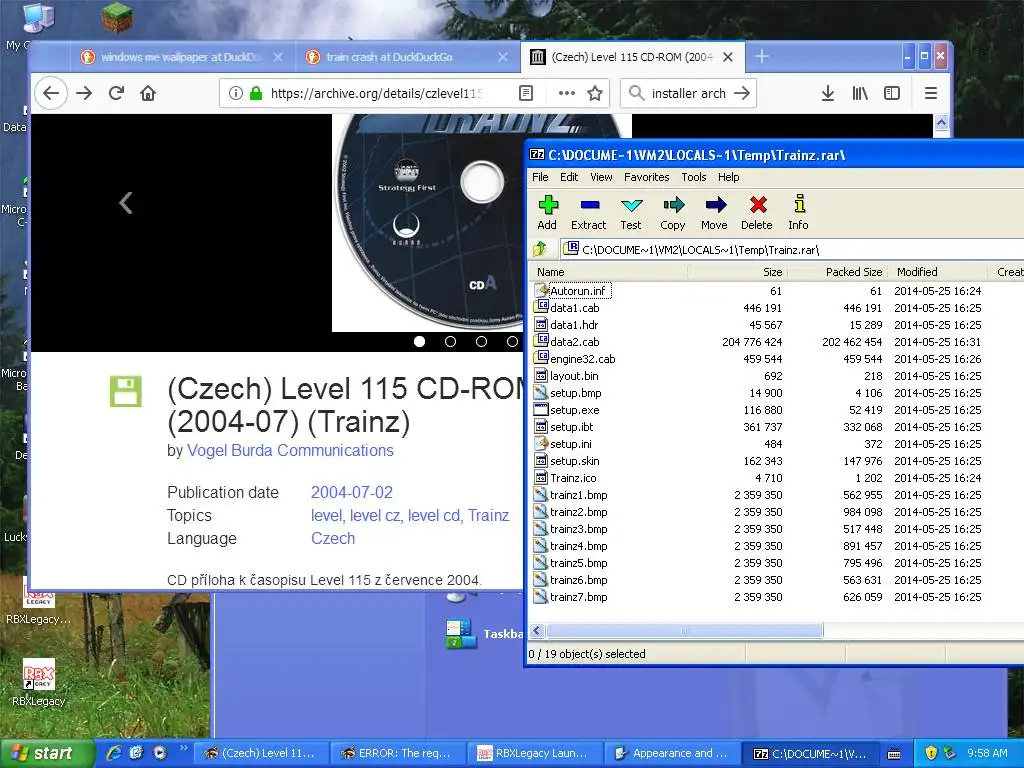Click the Info toolbar icon in 7-Zip
The height and width of the screenshot is (768, 1024).
tap(798, 213)
